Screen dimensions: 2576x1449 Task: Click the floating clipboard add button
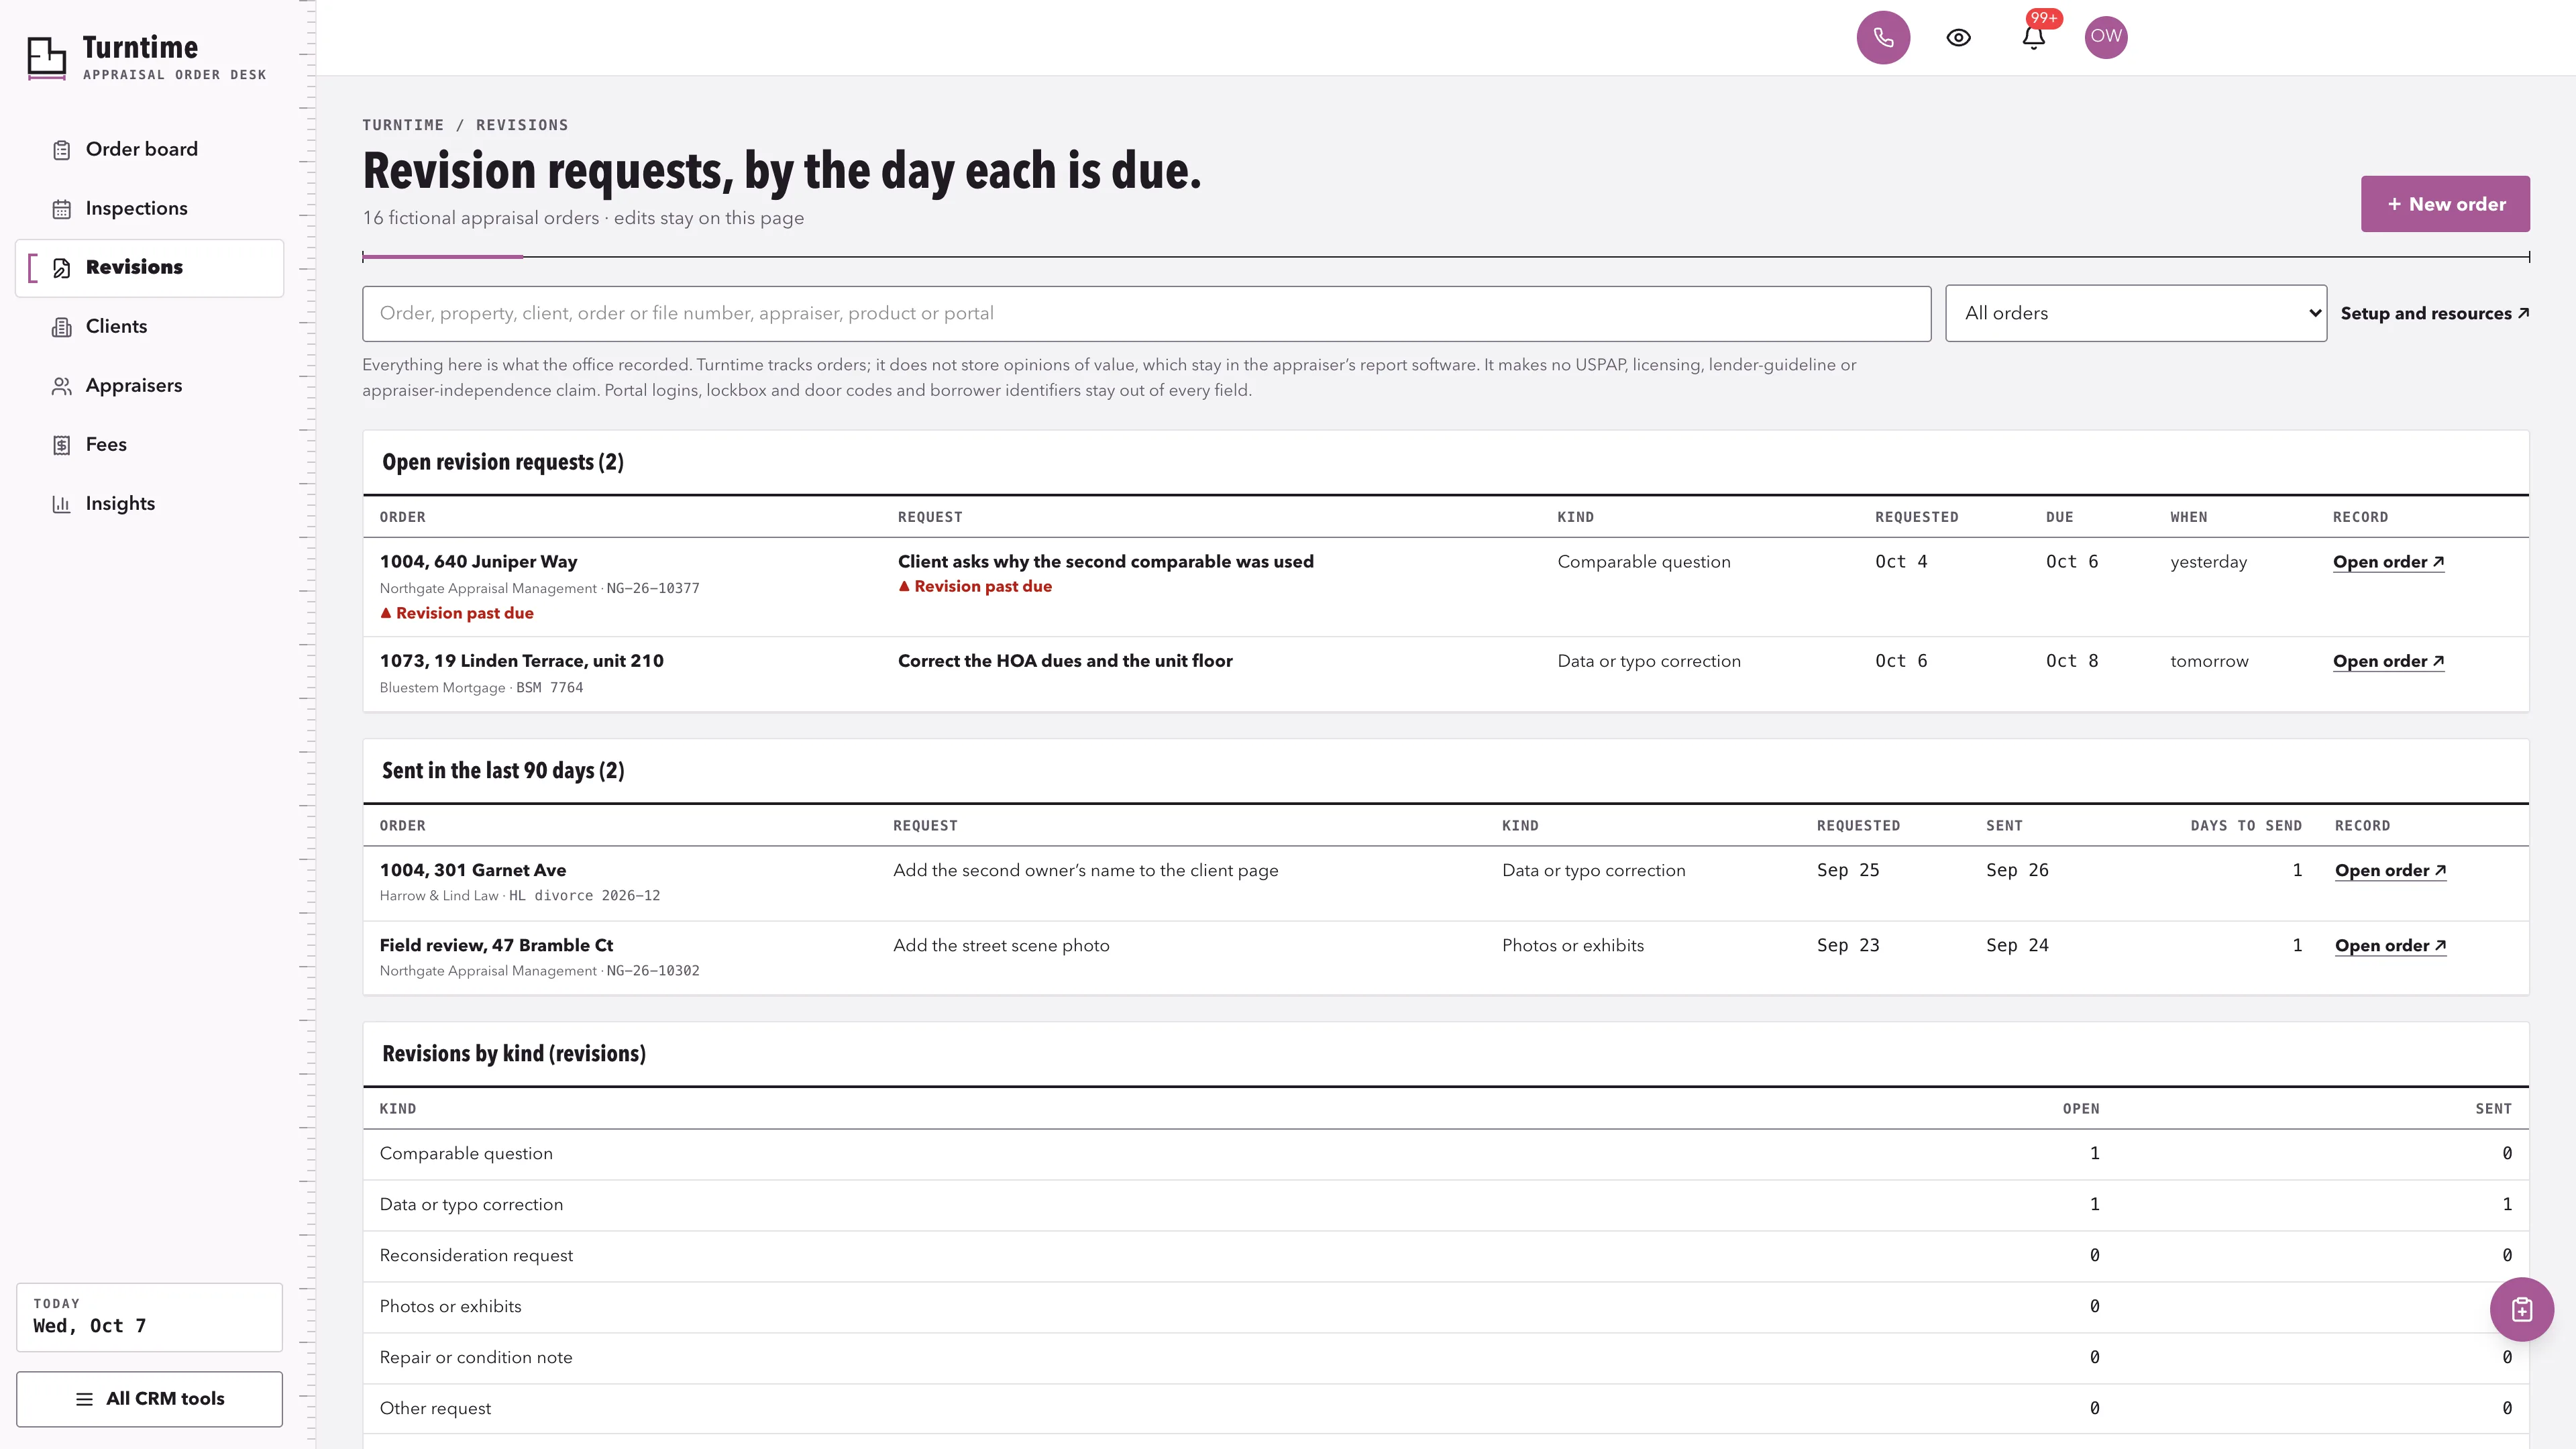point(2521,1309)
